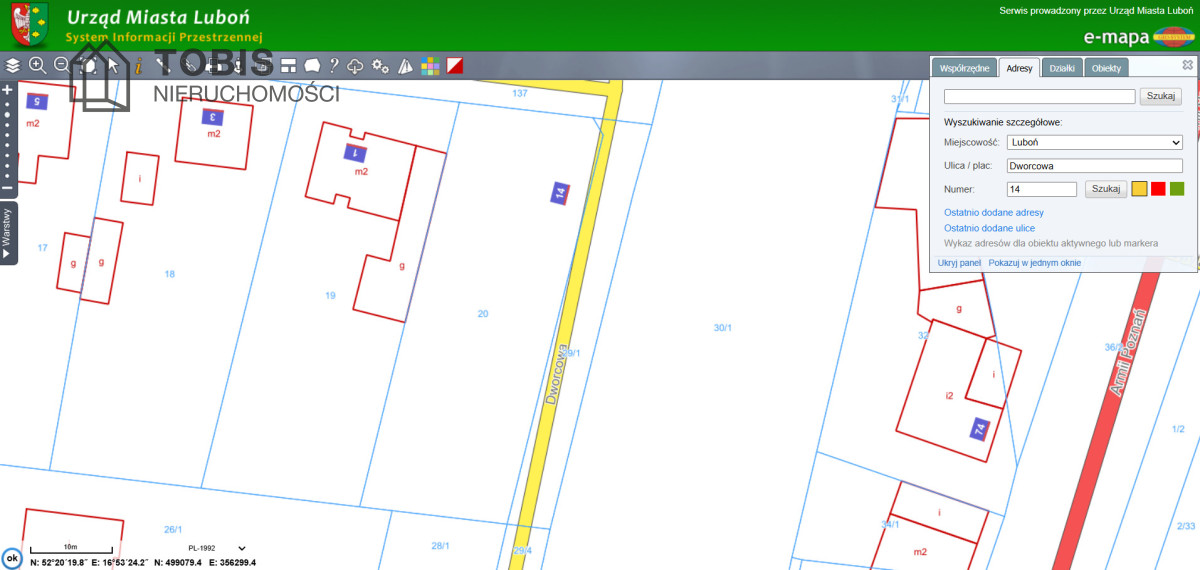Screen dimensions: 1200x570
Task: Click the Ukryj panel link
Action: pos(959,263)
